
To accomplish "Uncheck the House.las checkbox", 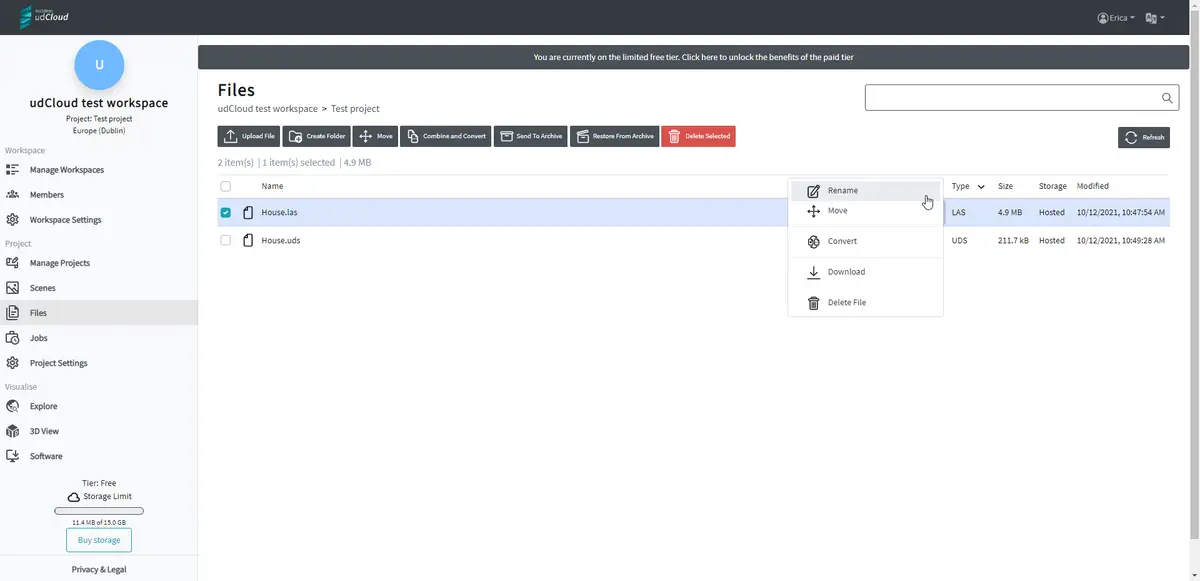I will (225, 212).
